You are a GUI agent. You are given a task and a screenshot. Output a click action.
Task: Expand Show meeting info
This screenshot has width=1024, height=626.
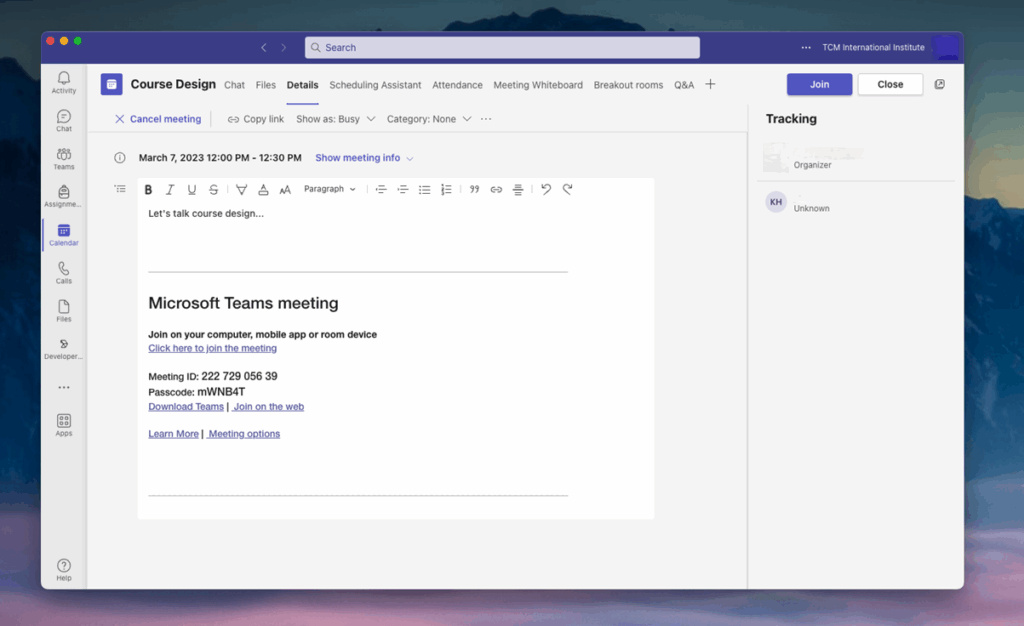[364, 158]
